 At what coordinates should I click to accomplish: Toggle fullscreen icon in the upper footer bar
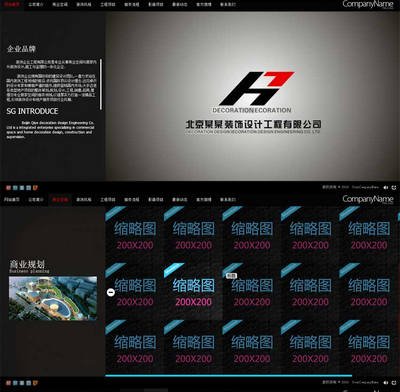point(394,188)
